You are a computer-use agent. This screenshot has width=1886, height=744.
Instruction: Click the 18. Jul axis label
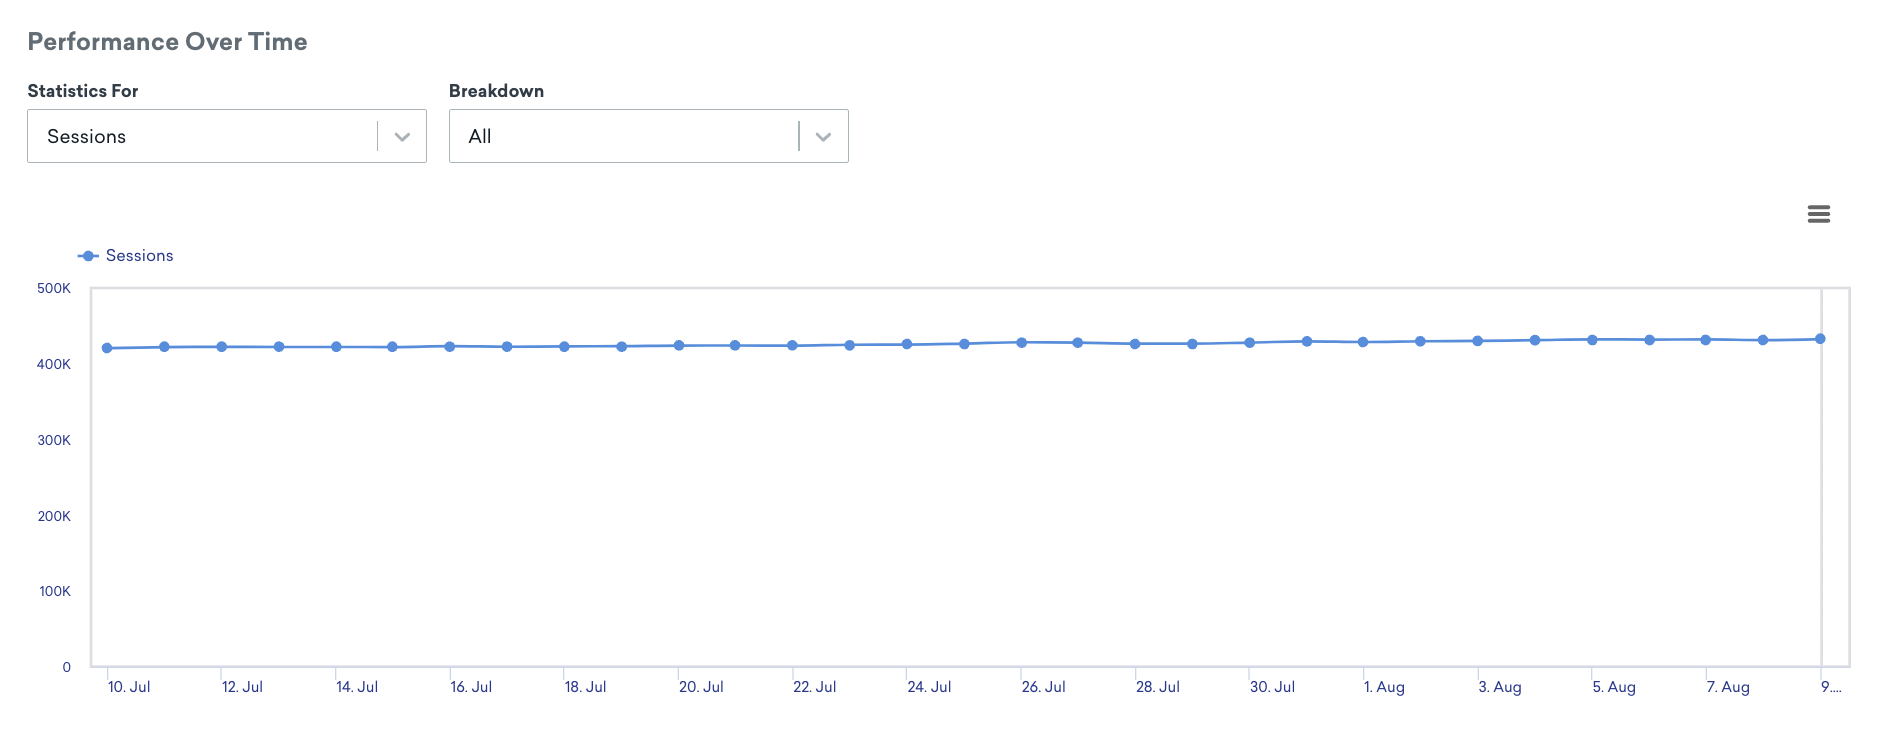585,687
